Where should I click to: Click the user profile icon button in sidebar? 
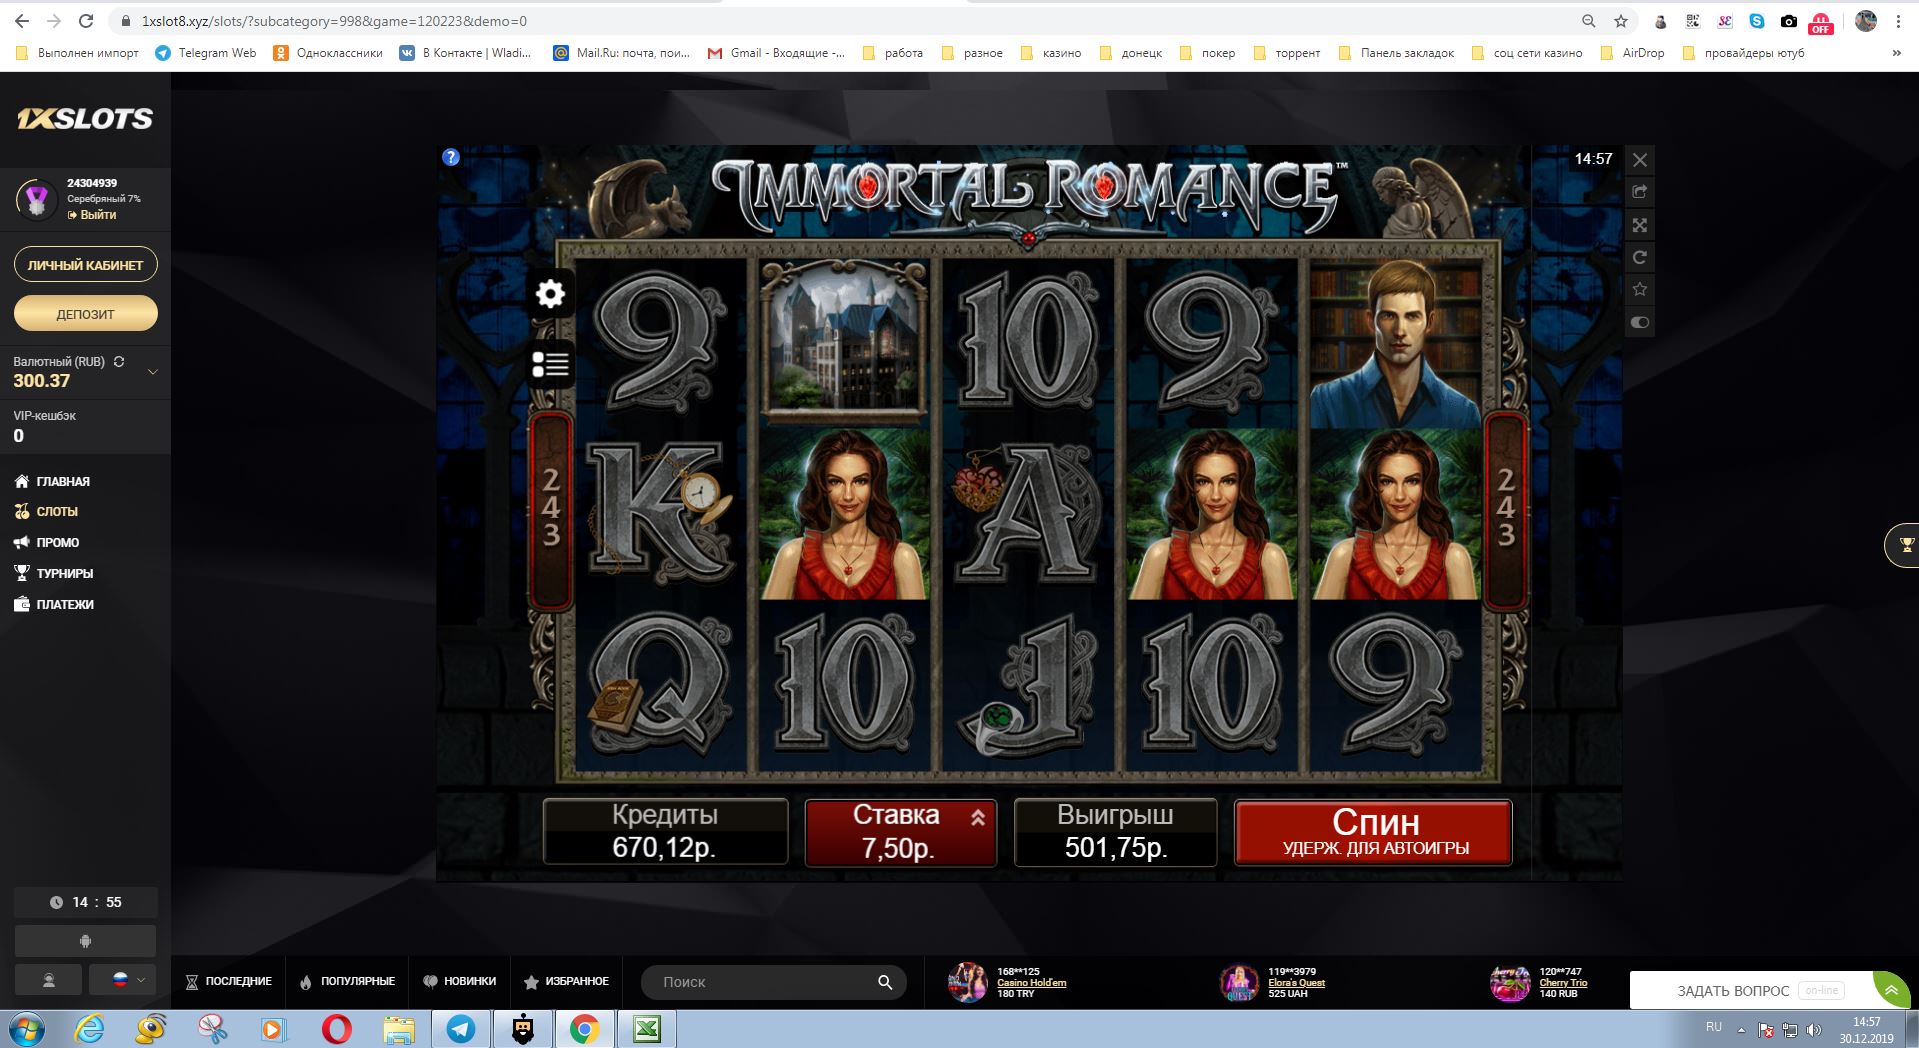[48, 981]
